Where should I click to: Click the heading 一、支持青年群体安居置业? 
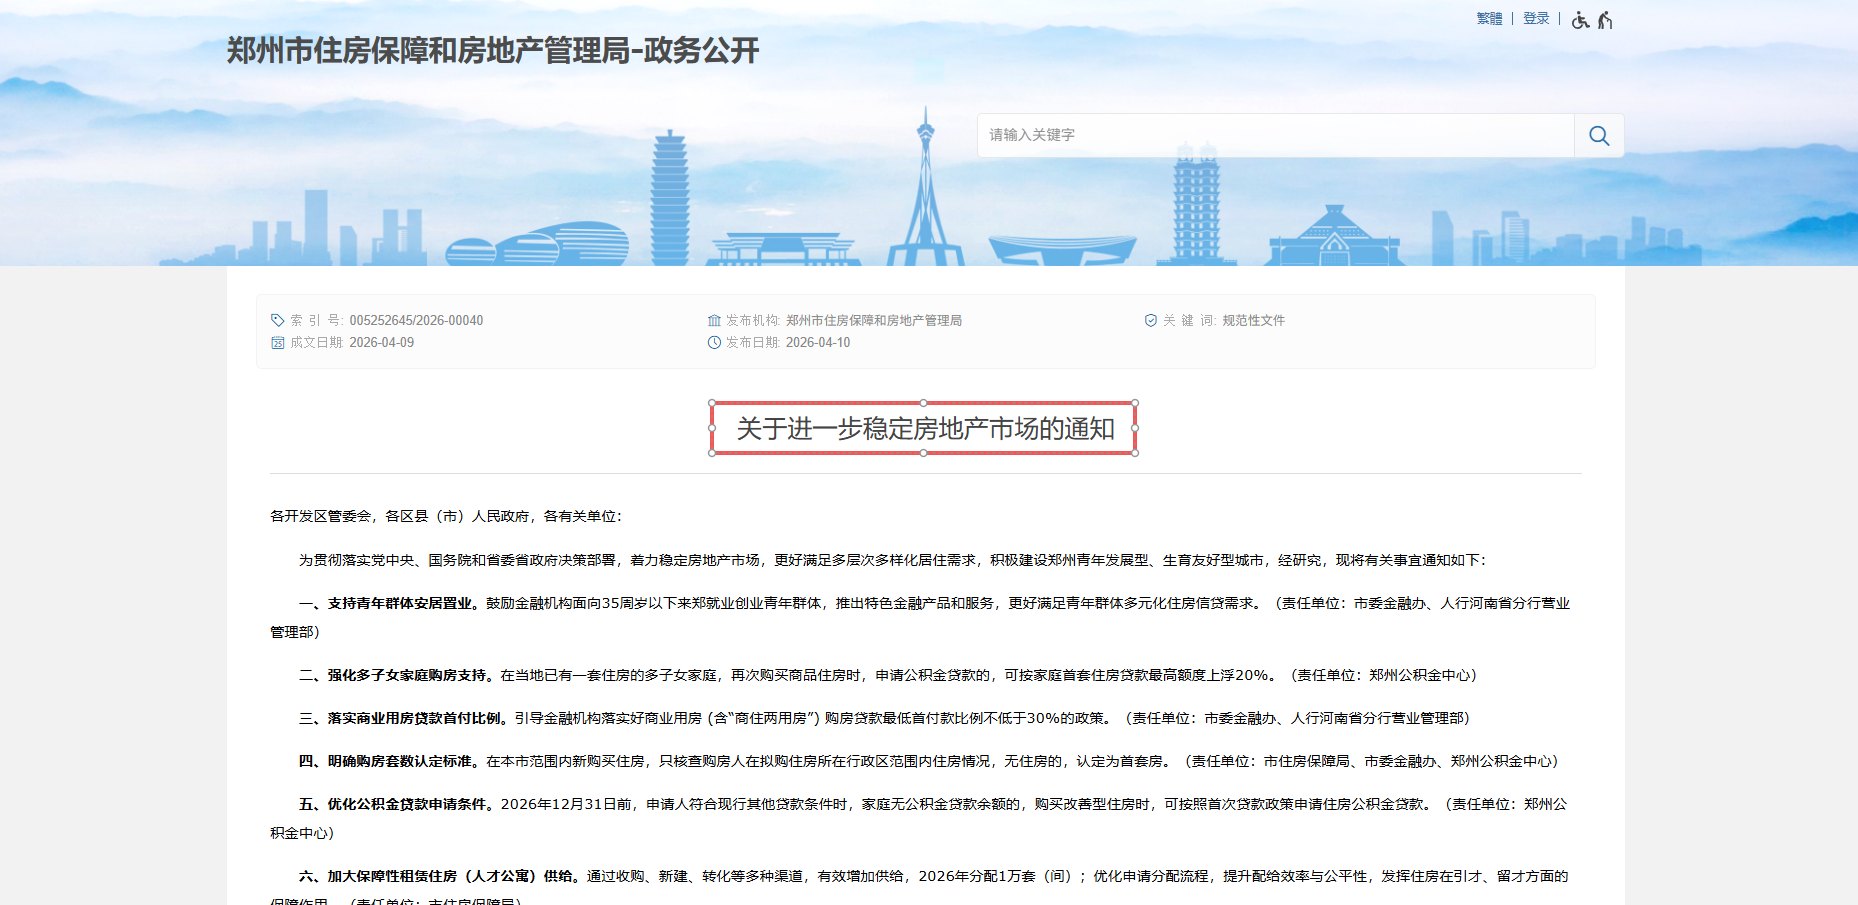[390, 604]
